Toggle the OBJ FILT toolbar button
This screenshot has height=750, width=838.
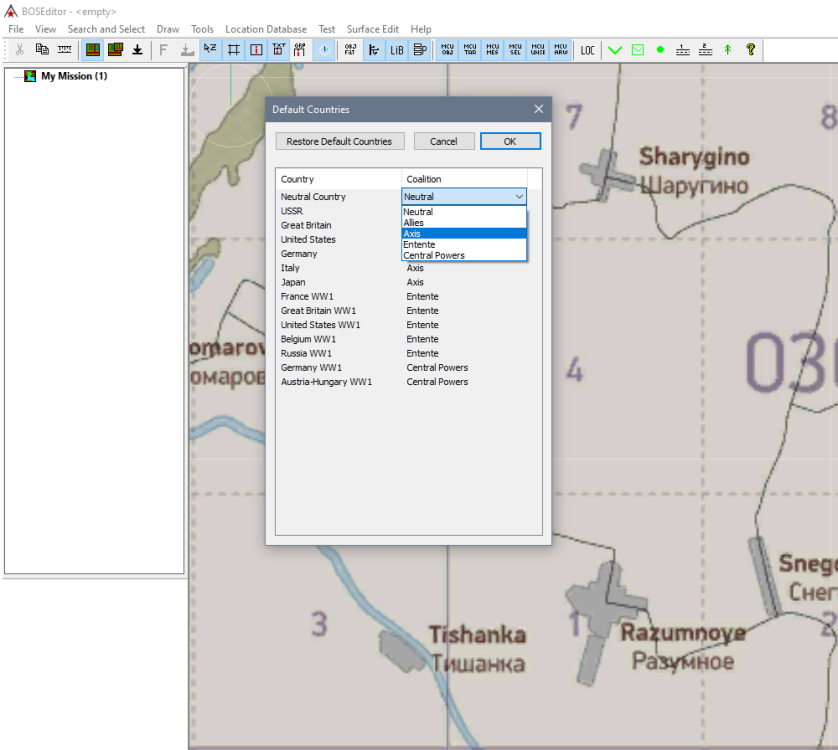tap(351, 49)
